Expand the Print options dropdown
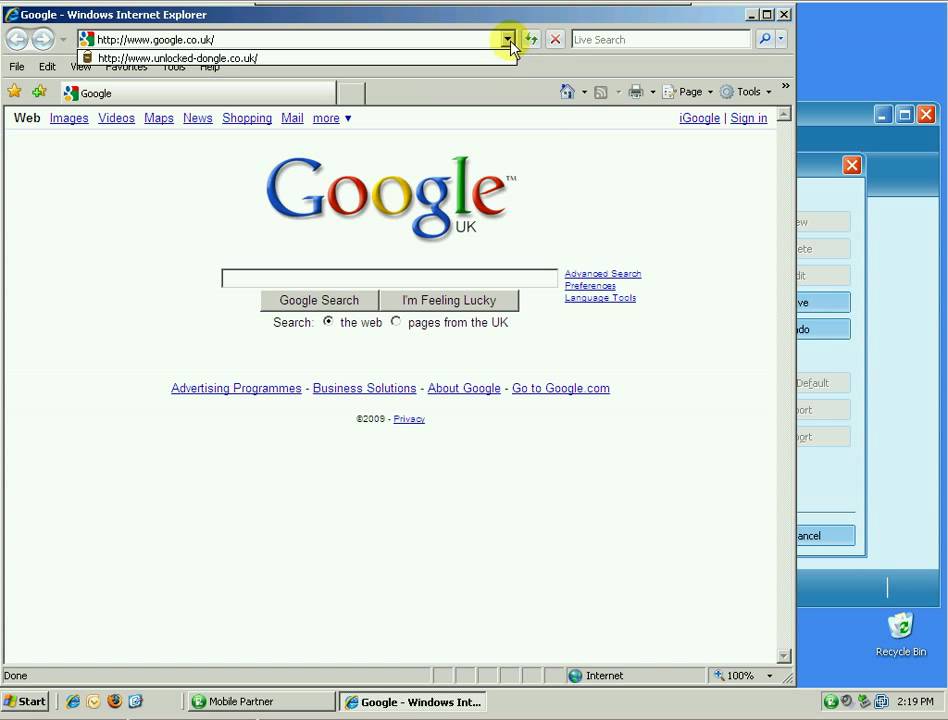 653,92
